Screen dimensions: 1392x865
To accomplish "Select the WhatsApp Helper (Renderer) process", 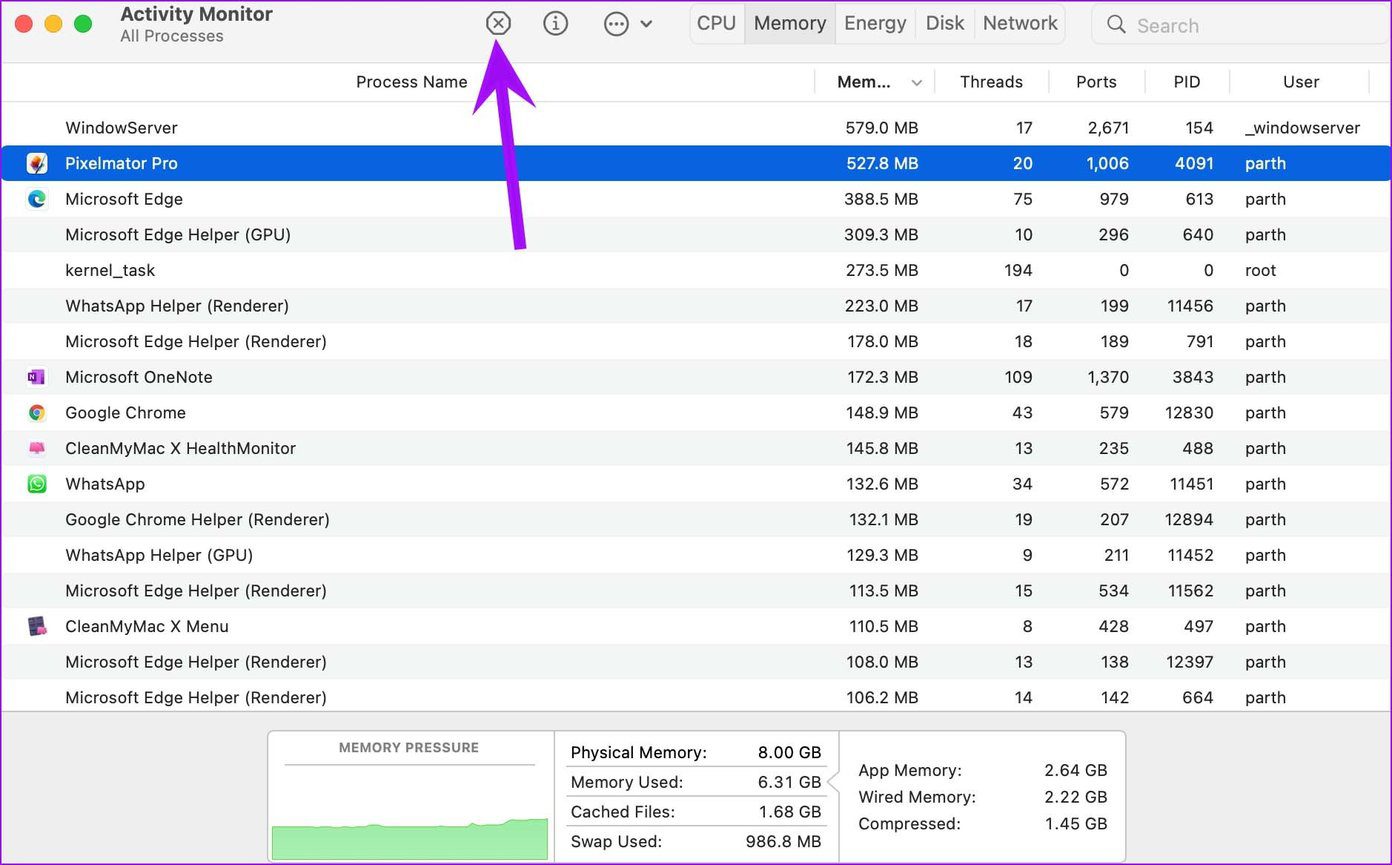I will [x=177, y=306].
